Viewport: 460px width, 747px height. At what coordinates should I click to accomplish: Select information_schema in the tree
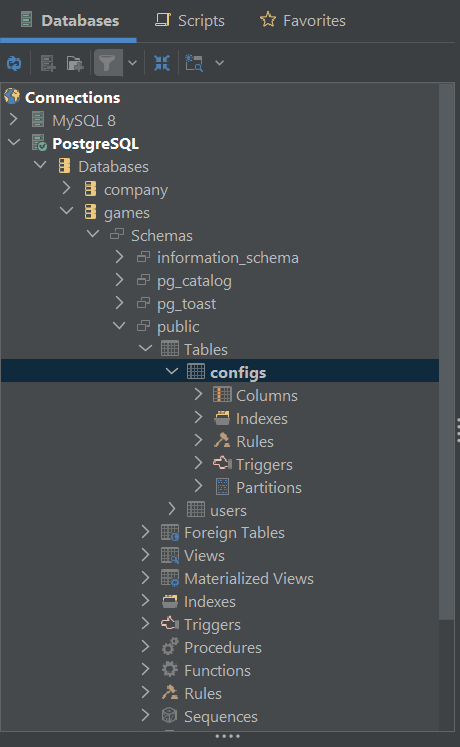coord(228,258)
